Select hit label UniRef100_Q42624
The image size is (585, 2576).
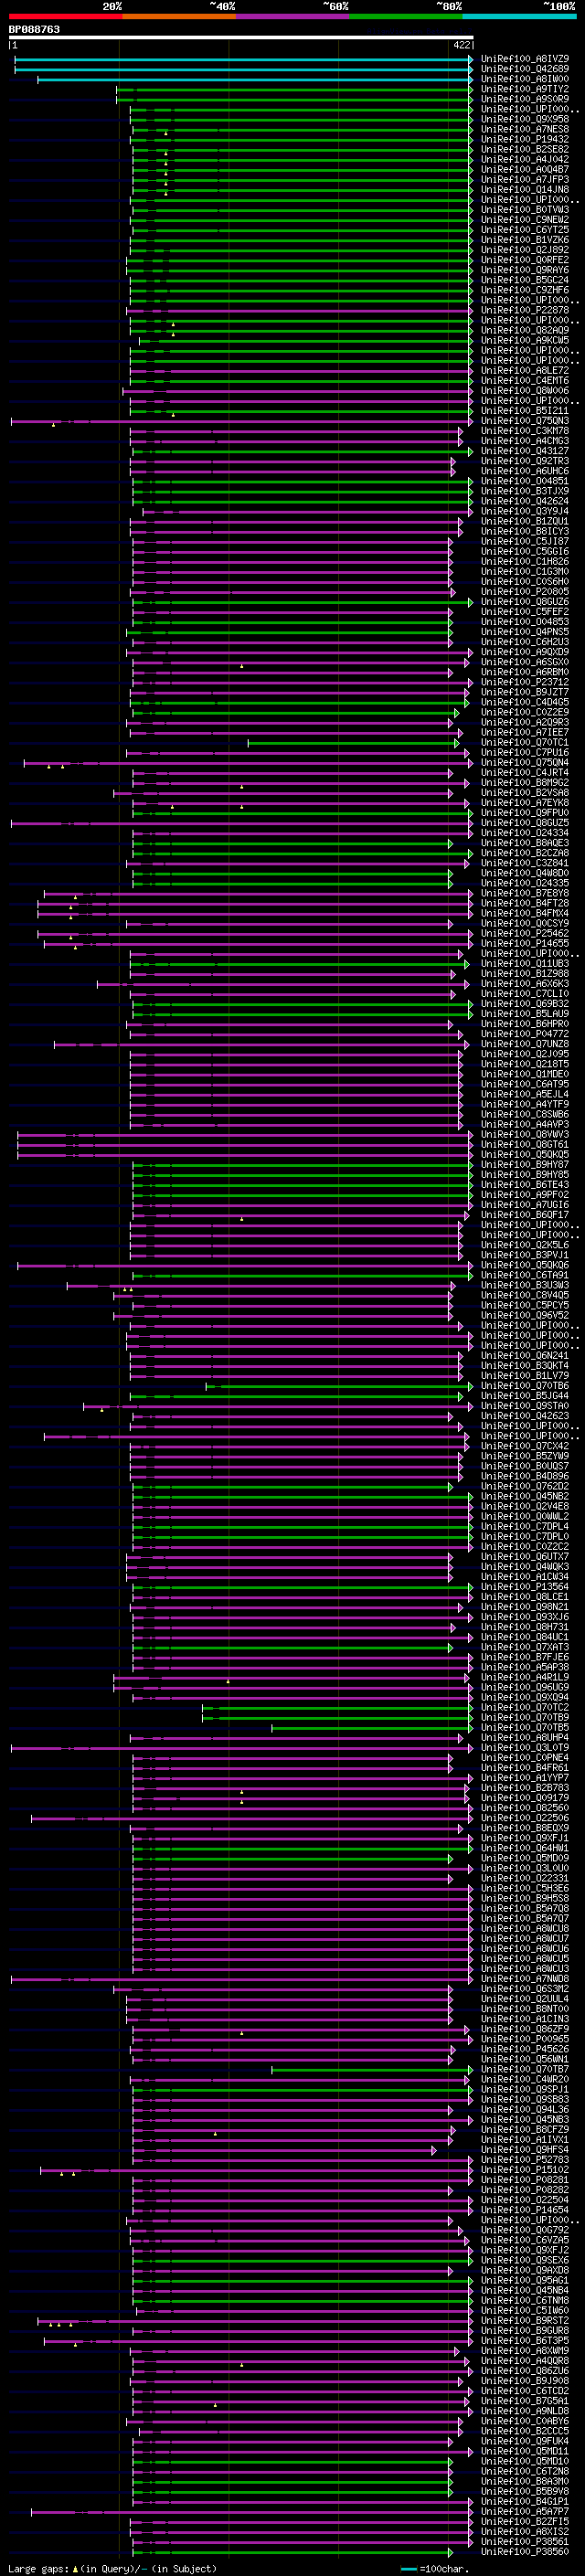tap(525, 501)
